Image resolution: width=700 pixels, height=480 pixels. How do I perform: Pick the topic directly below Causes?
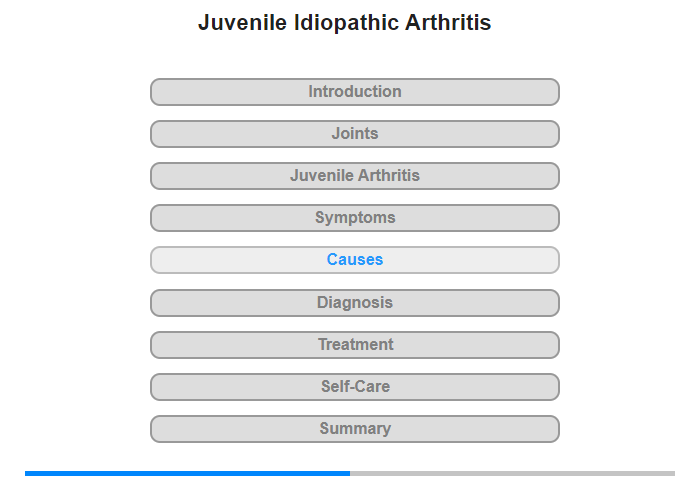click(x=354, y=303)
